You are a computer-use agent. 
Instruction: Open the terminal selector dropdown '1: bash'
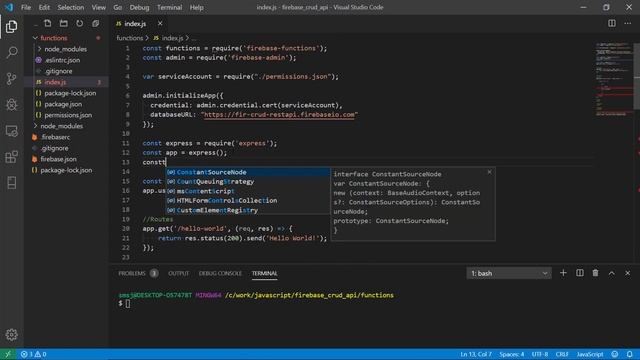(509, 273)
